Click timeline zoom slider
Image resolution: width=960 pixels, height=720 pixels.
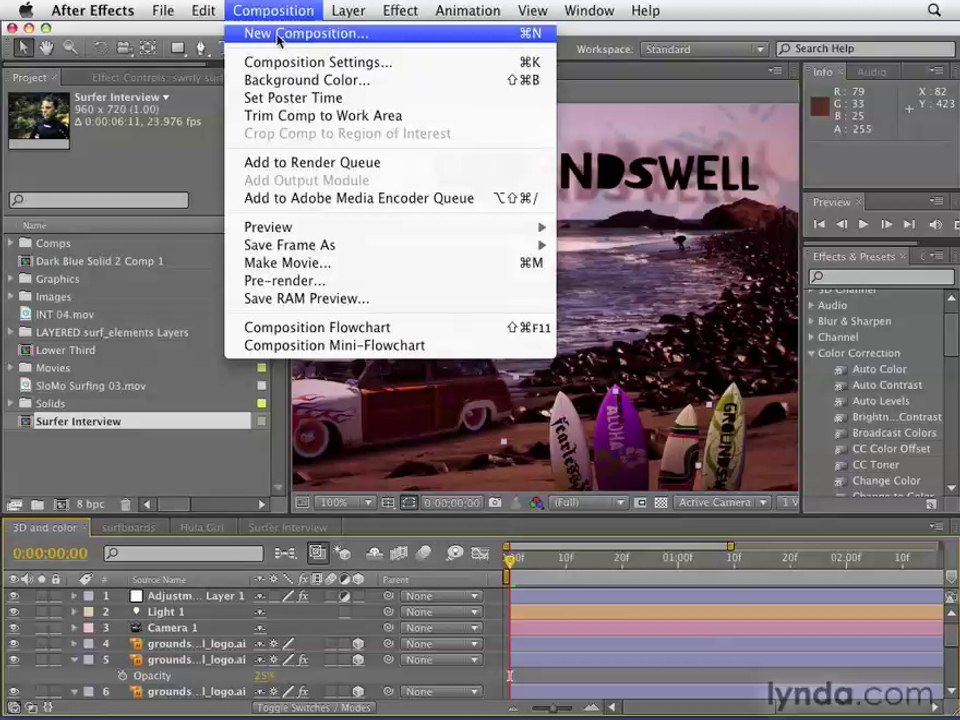coord(552,708)
